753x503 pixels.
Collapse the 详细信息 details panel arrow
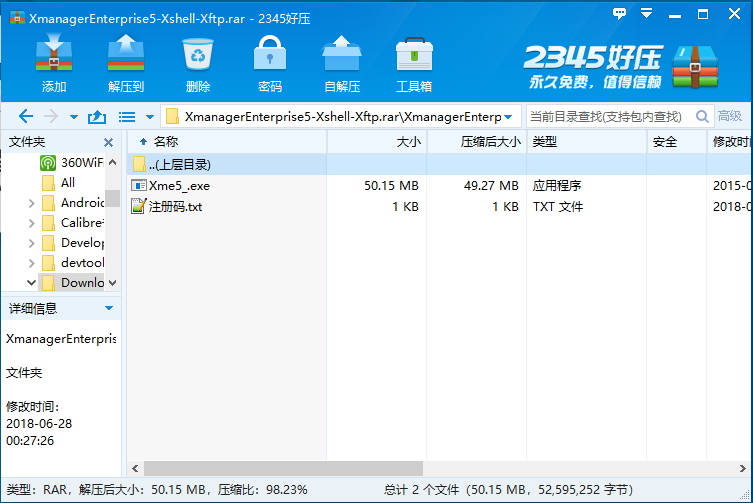tap(109, 308)
